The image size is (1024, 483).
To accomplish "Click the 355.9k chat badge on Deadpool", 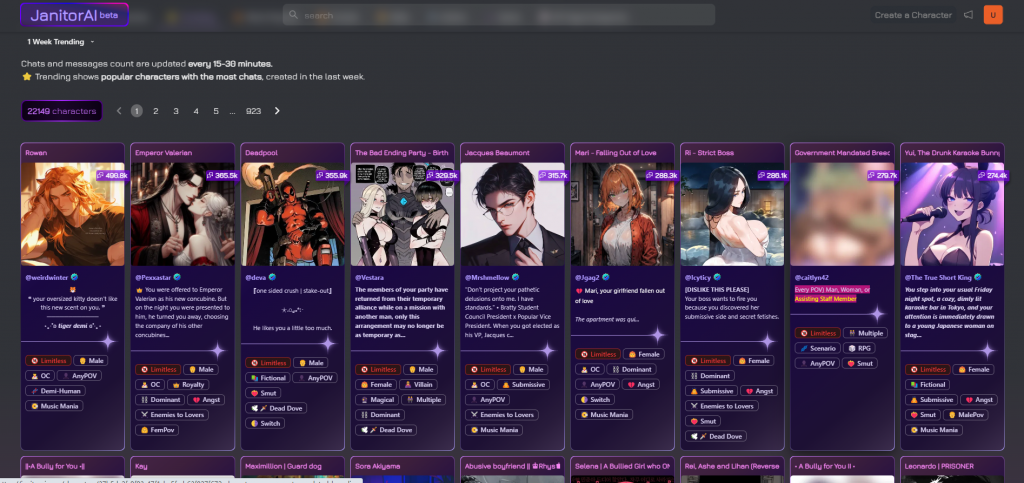I will (x=330, y=176).
